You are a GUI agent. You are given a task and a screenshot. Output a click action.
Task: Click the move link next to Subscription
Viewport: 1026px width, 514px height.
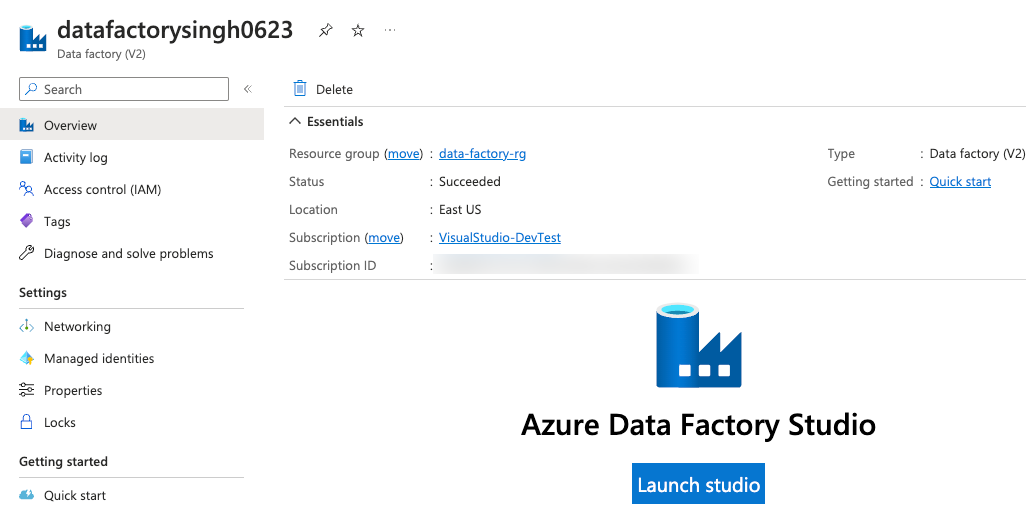click(384, 237)
